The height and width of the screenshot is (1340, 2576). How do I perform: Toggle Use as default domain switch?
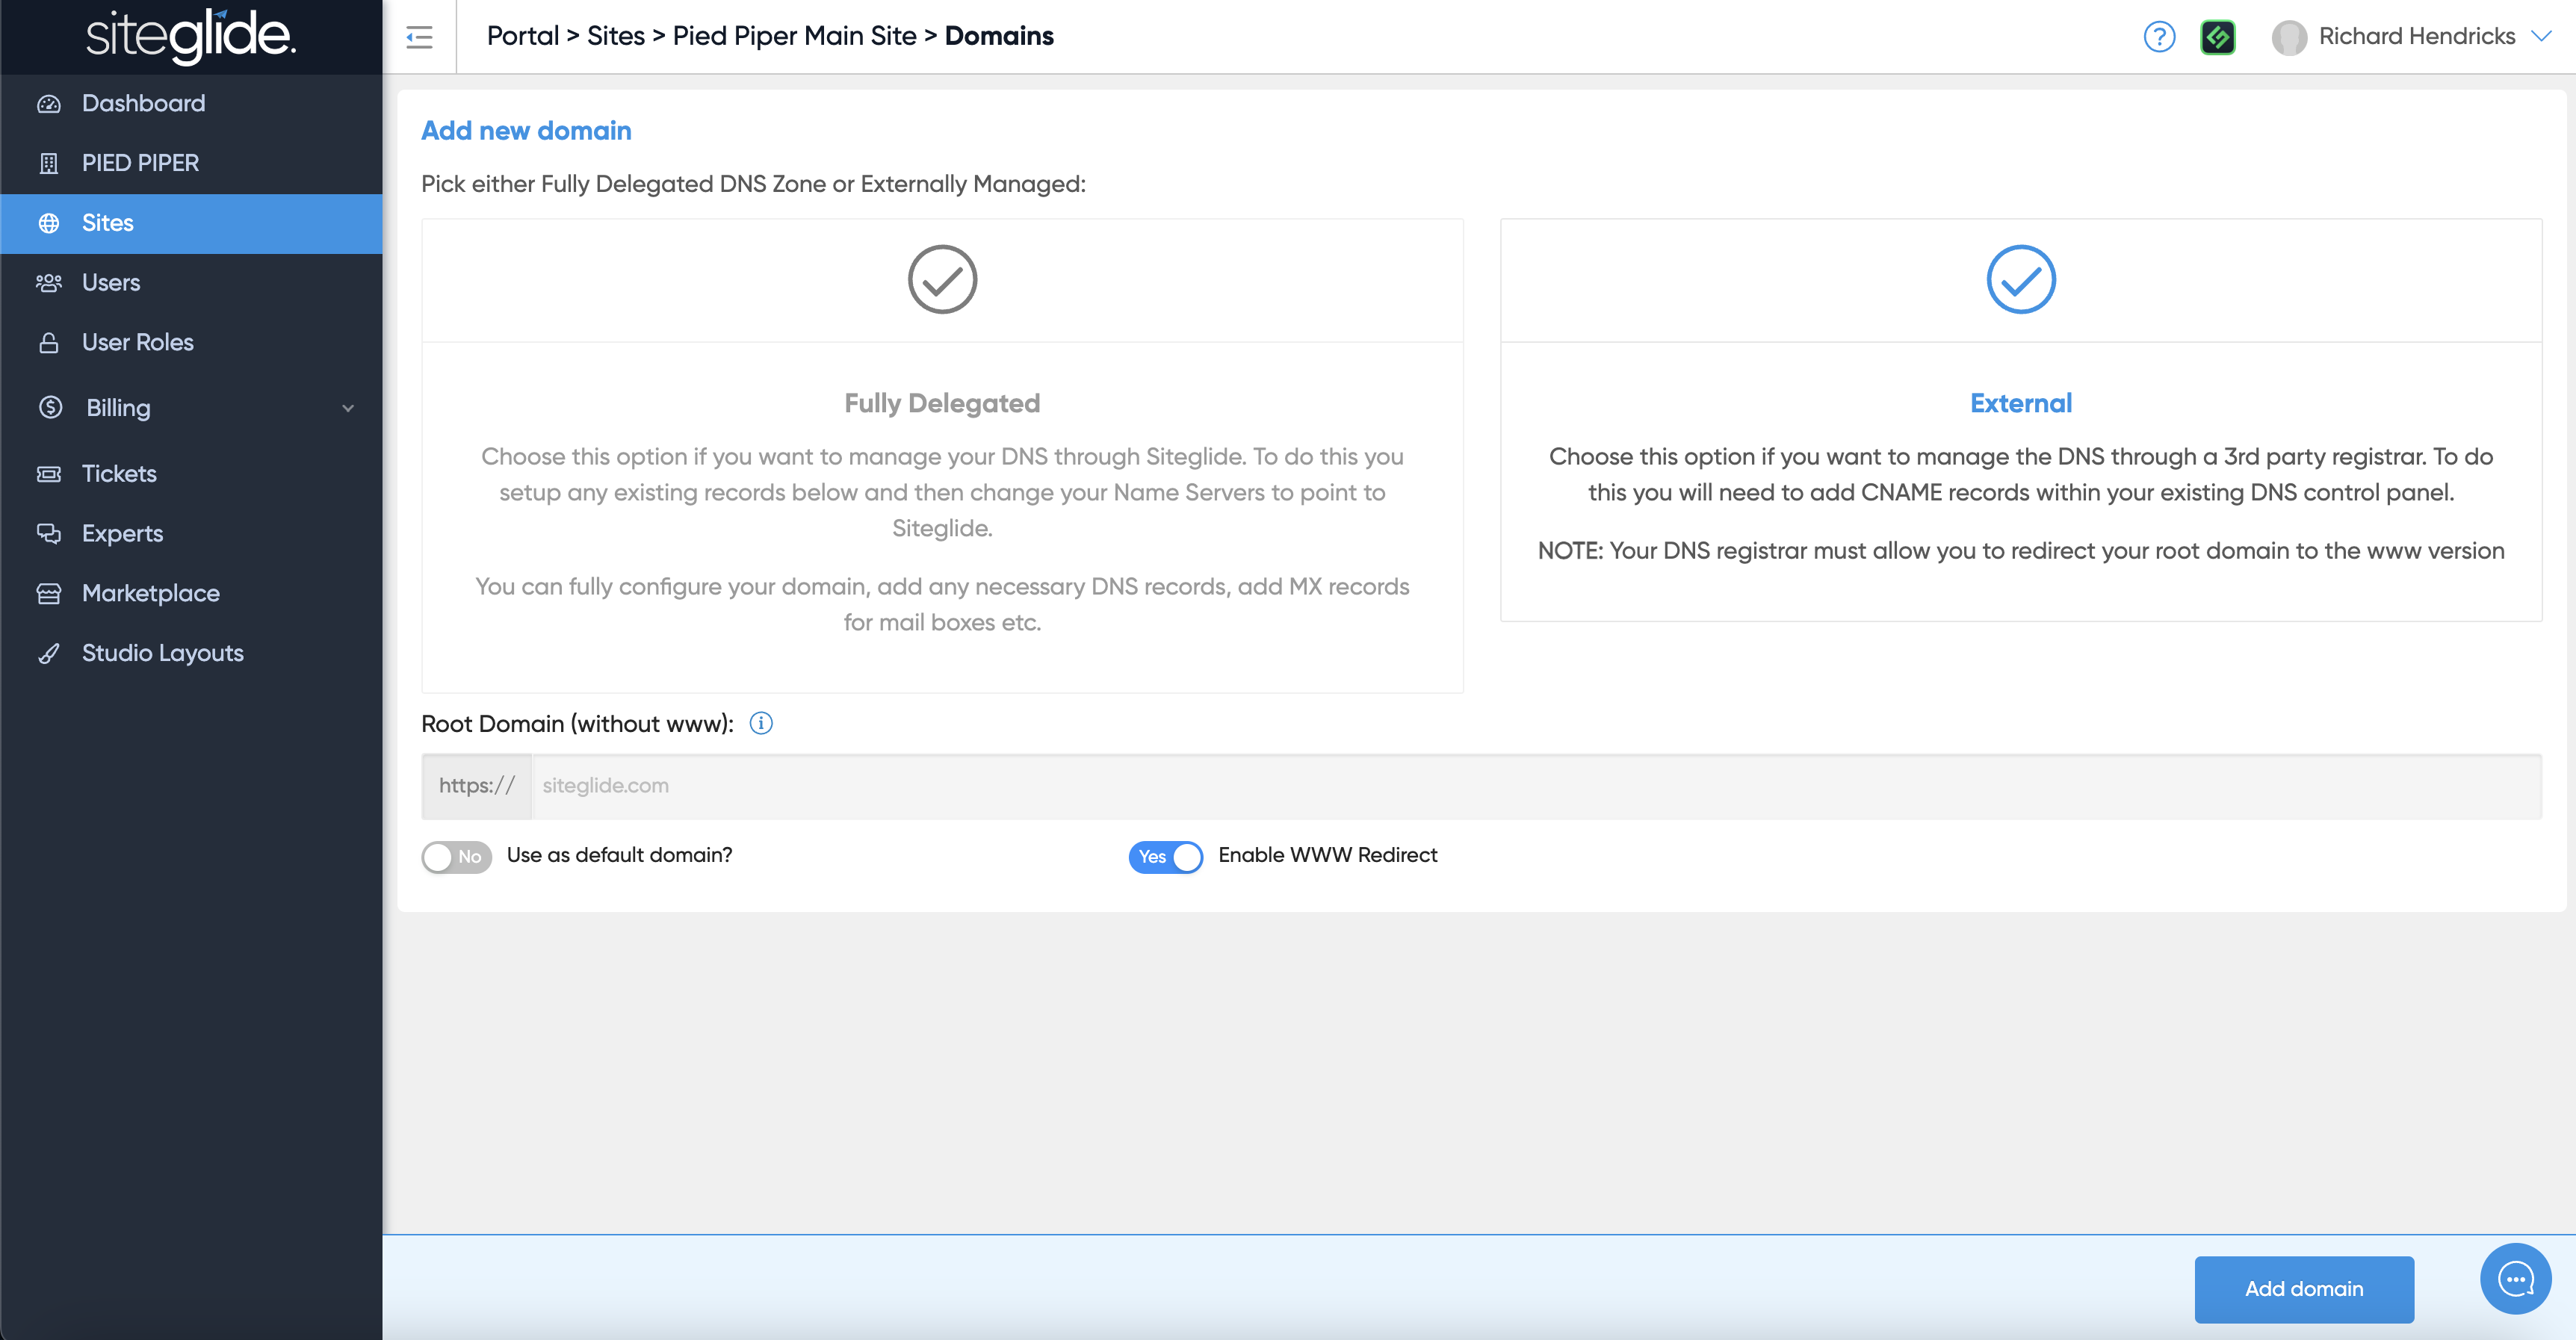[x=456, y=856]
